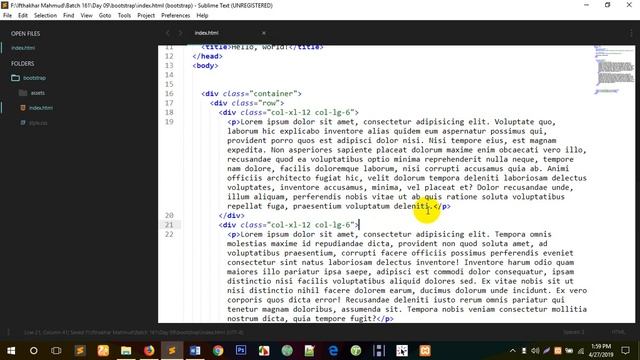This screenshot has width=640, height=360.
Task: Open the Tools menu
Action: (124, 16)
